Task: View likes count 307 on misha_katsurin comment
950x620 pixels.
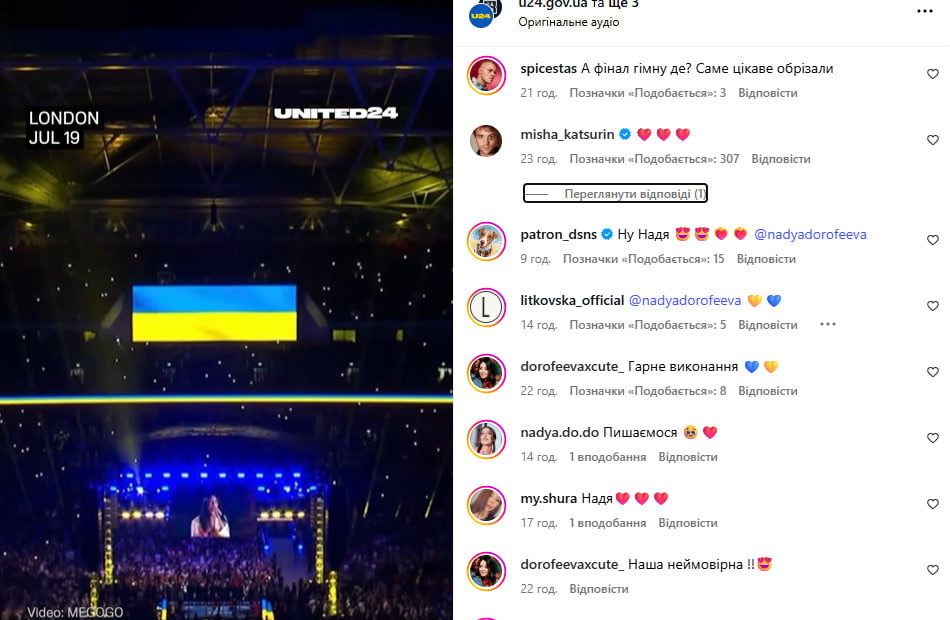Action: 654,159
